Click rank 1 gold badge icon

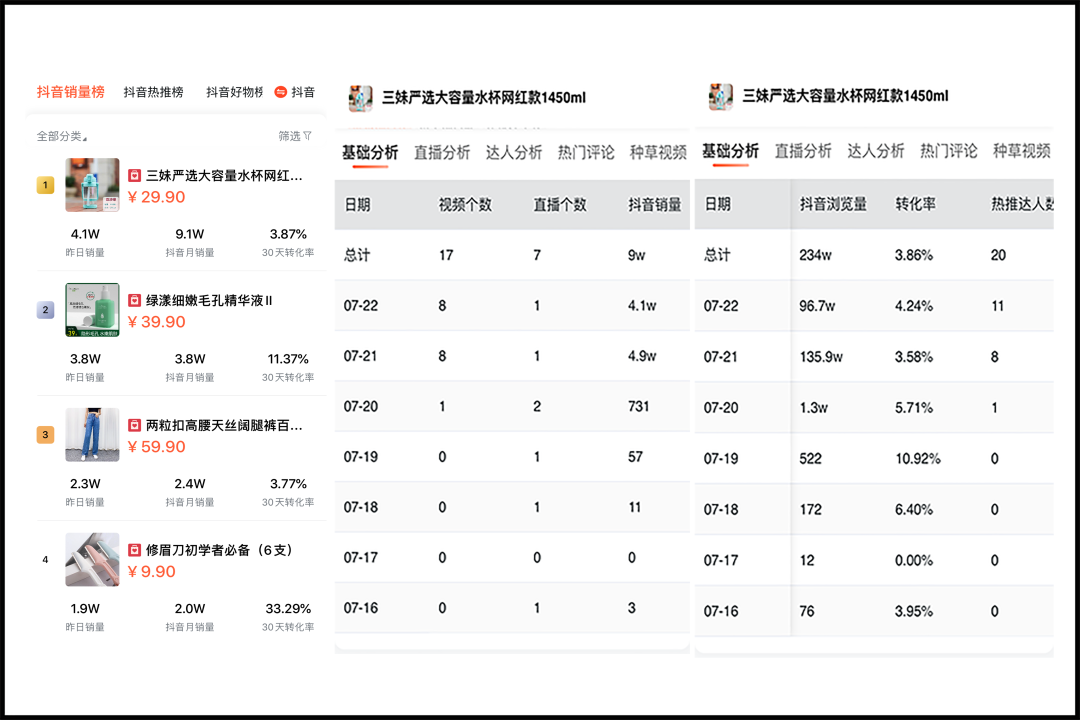click(x=45, y=185)
